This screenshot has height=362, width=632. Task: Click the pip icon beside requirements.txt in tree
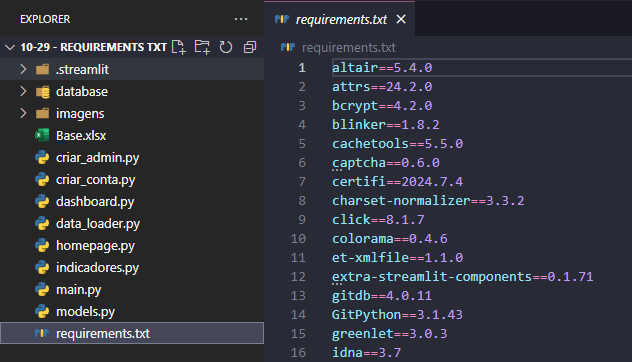click(42, 333)
